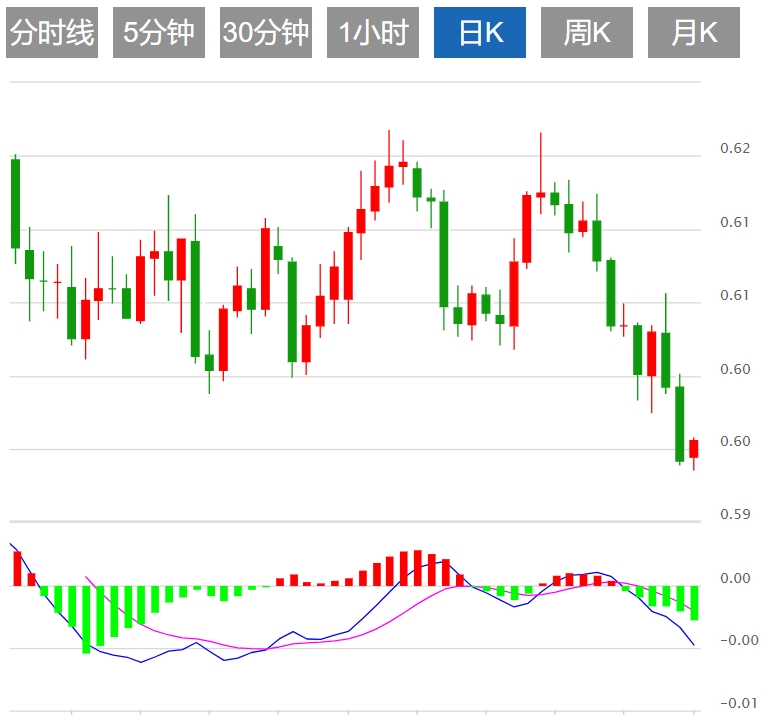Show the 1小时 chart view

pos(373,33)
